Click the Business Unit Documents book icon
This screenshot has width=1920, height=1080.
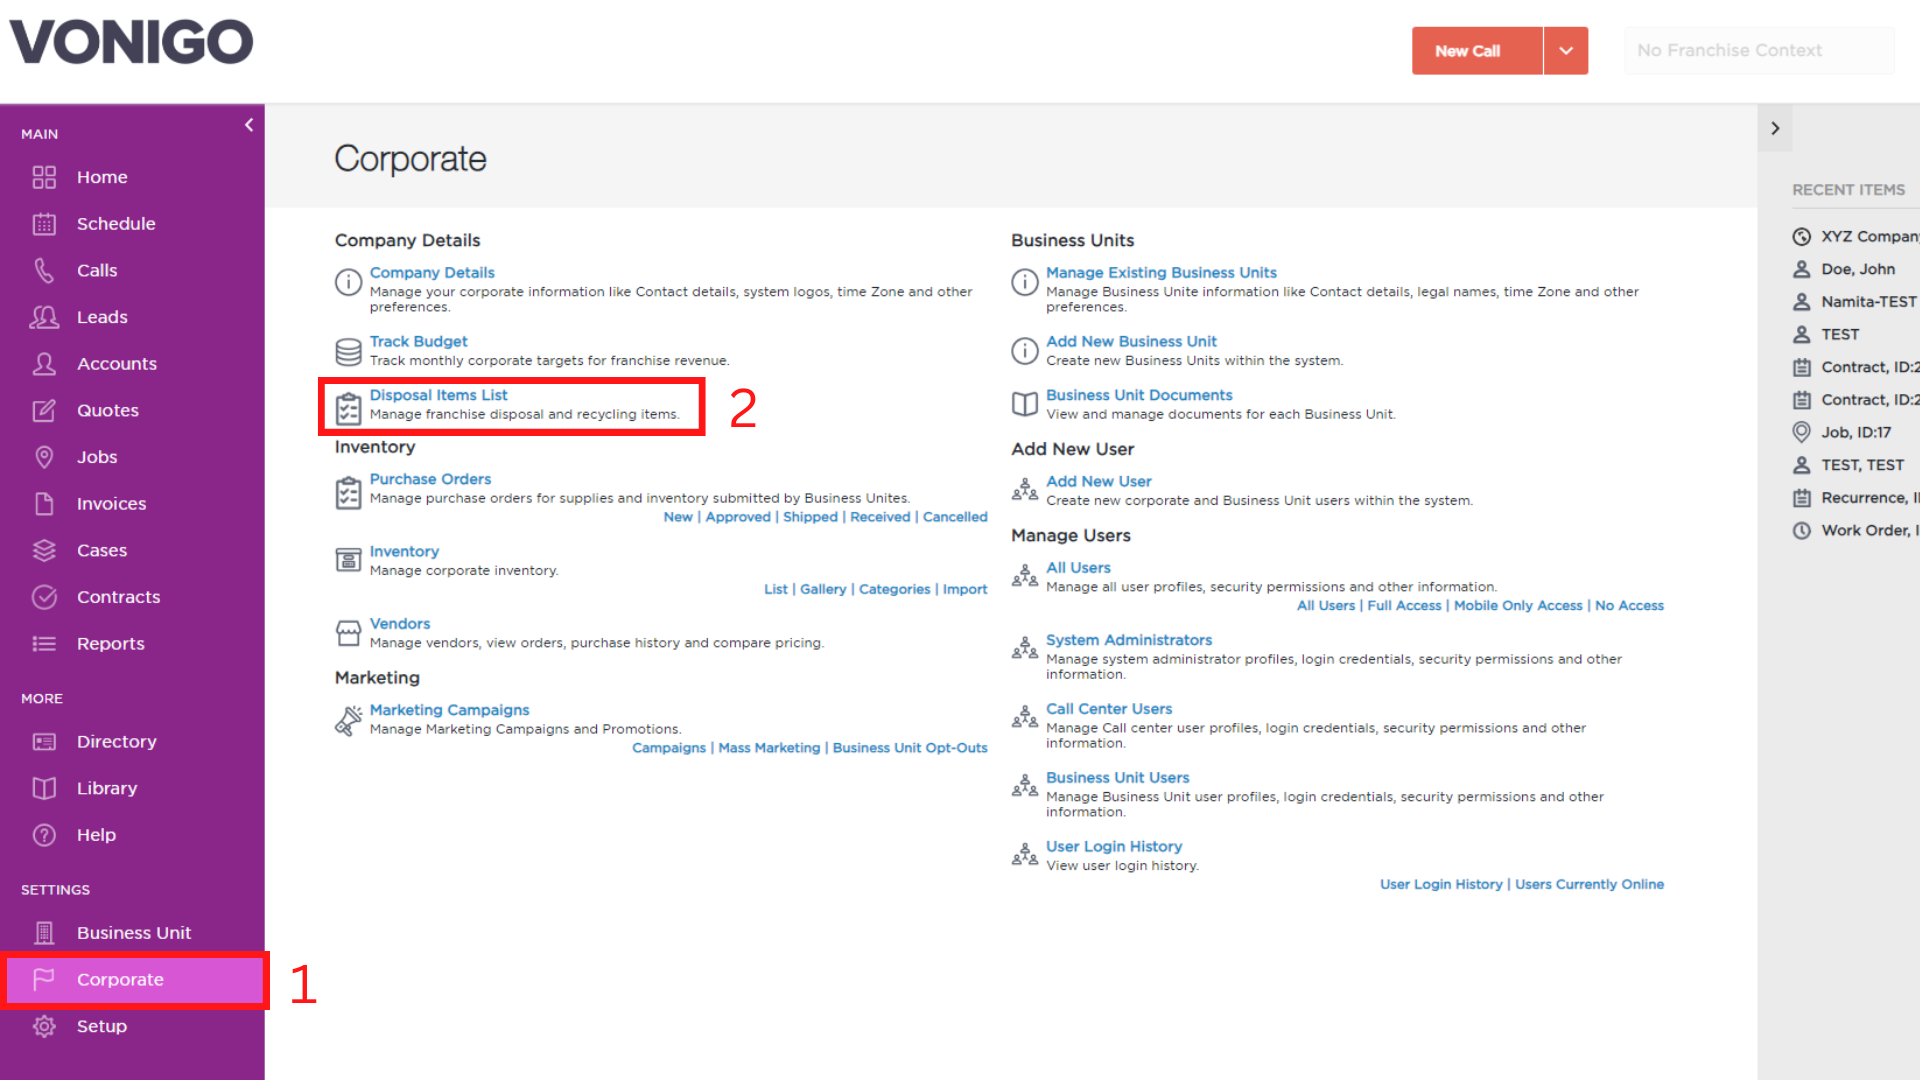click(1025, 404)
